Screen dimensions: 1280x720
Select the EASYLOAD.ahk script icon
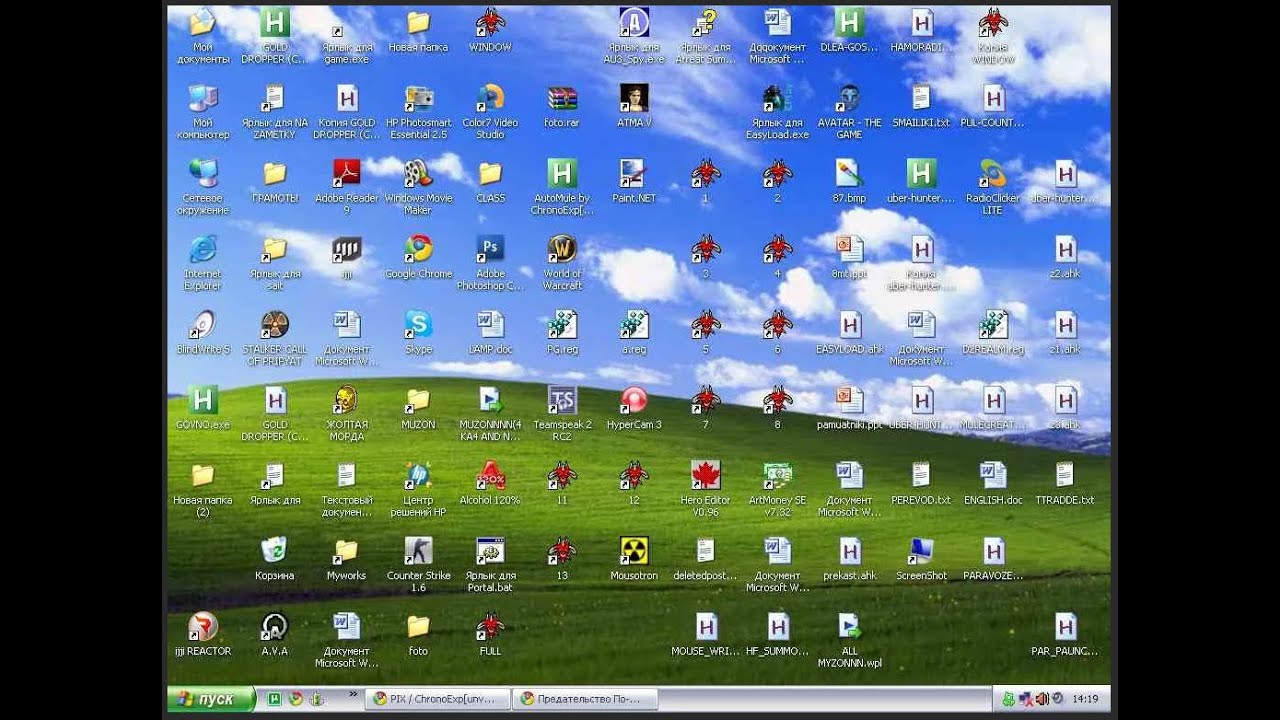[x=849, y=333]
